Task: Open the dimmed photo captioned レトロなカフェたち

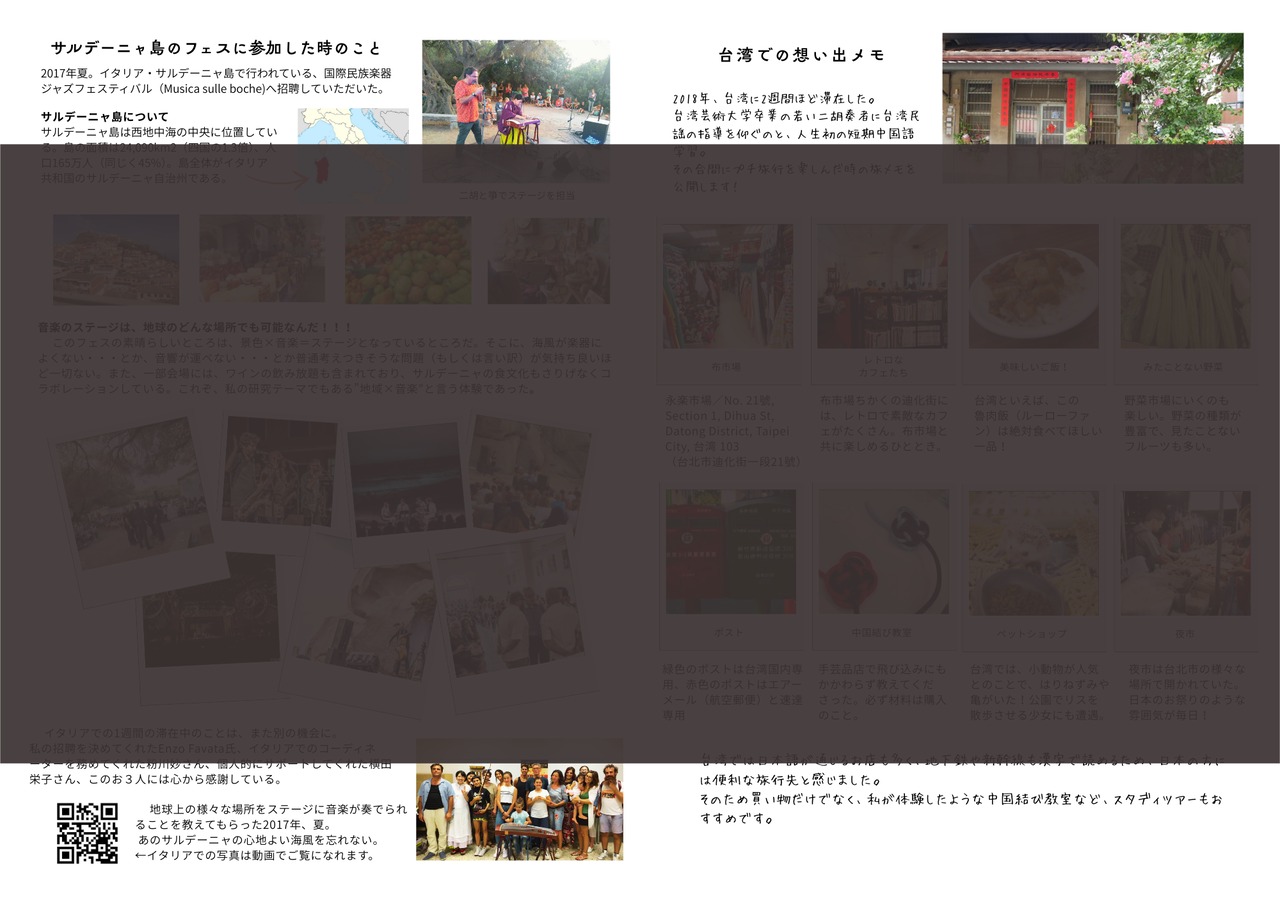Action: tap(882, 286)
